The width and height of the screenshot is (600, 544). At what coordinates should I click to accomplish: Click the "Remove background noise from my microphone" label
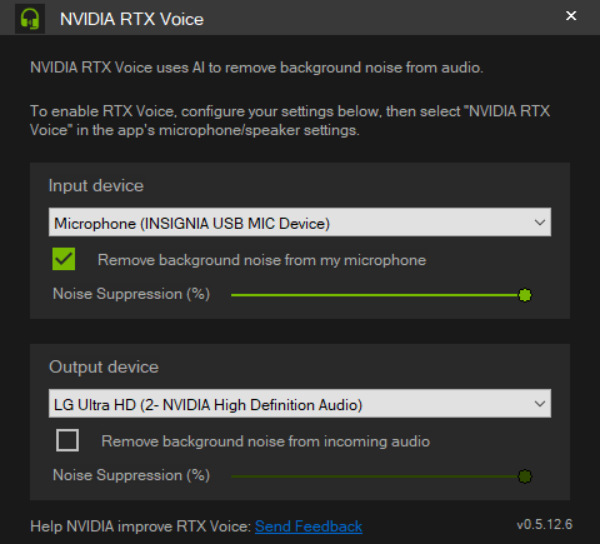[x=262, y=260]
